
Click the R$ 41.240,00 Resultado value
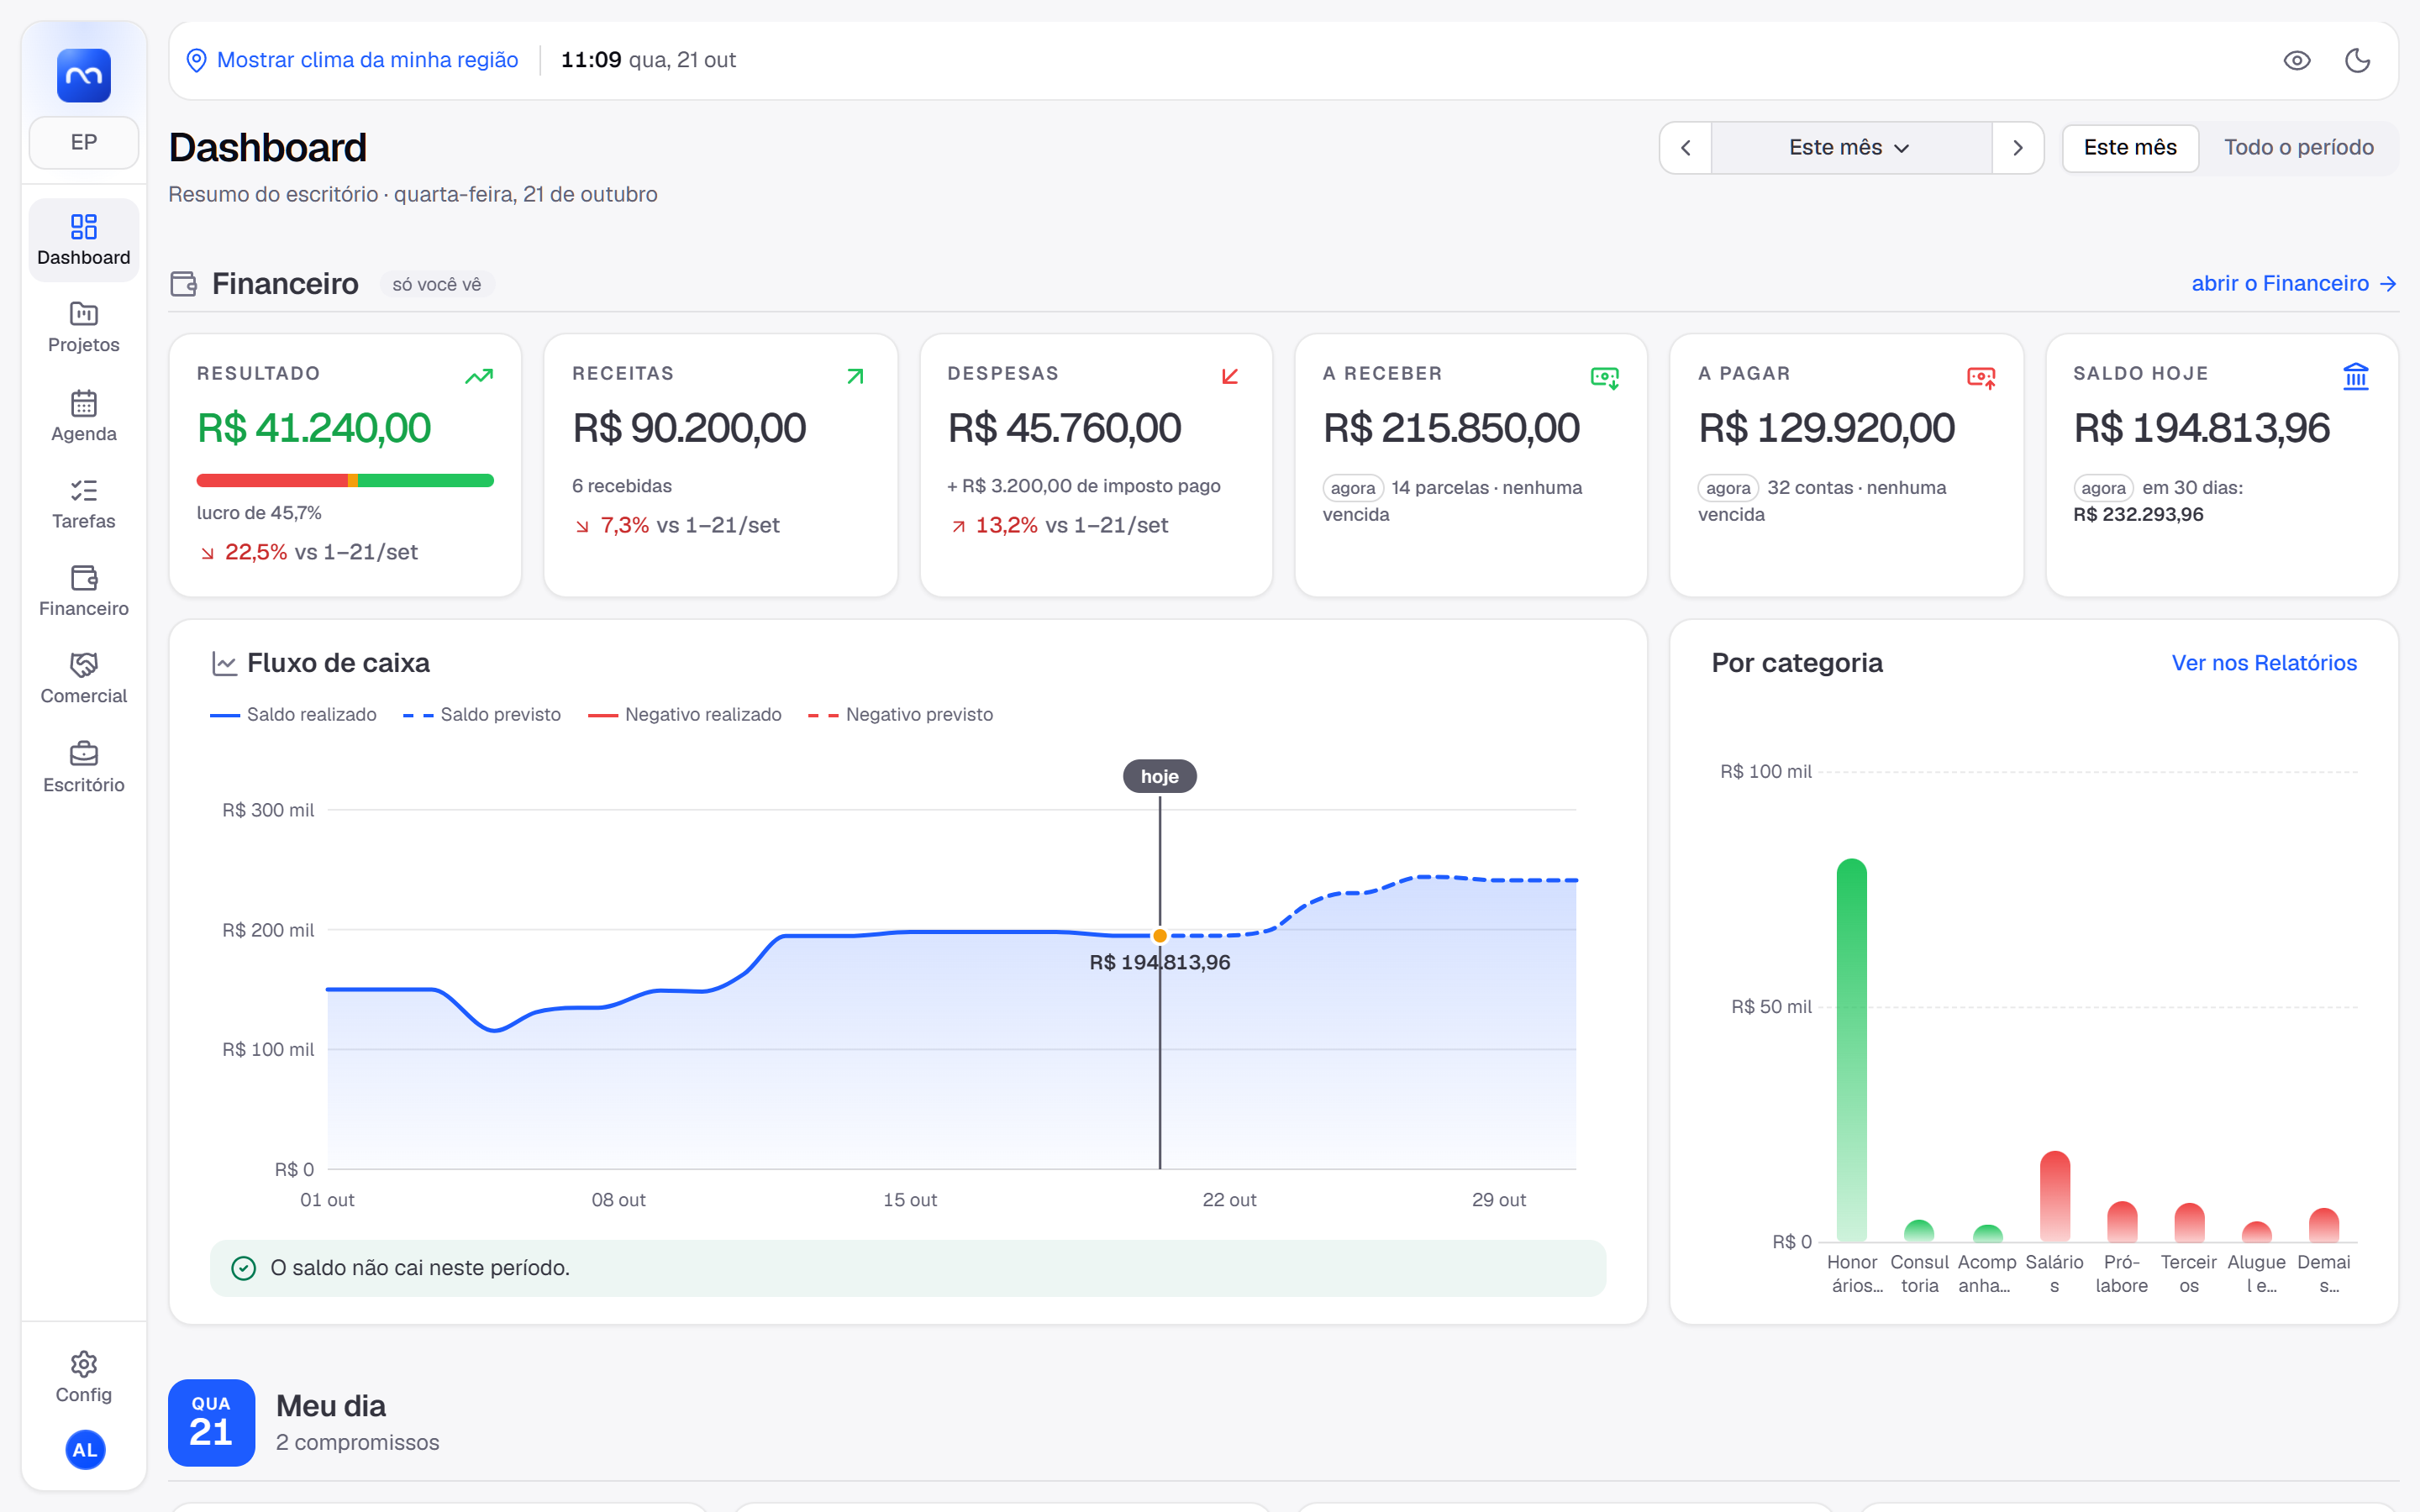(x=314, y=428)
